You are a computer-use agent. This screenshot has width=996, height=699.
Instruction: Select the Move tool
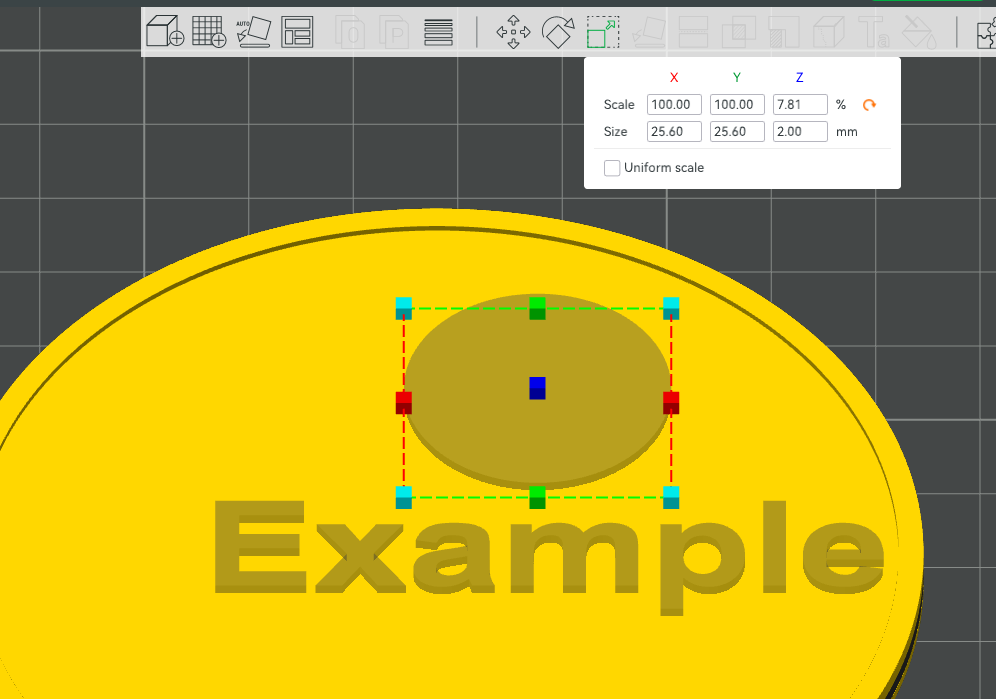[513, 32]
